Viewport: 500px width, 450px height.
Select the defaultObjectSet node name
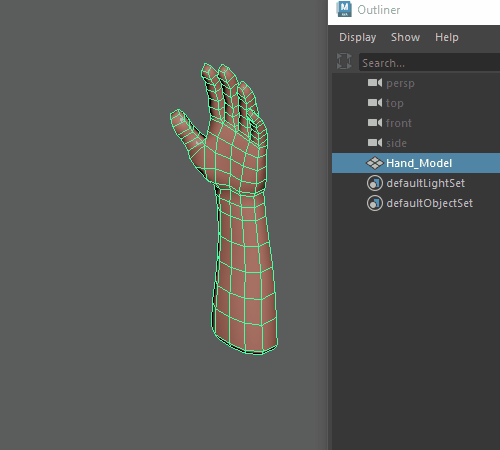(x=429, y=203)
